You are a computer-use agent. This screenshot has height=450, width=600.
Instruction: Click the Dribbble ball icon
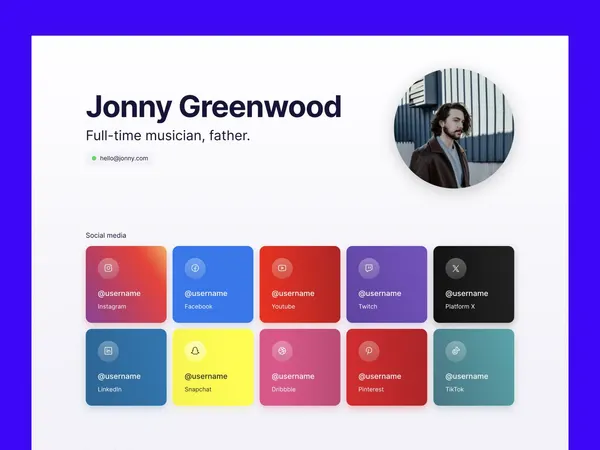[282, 351]
